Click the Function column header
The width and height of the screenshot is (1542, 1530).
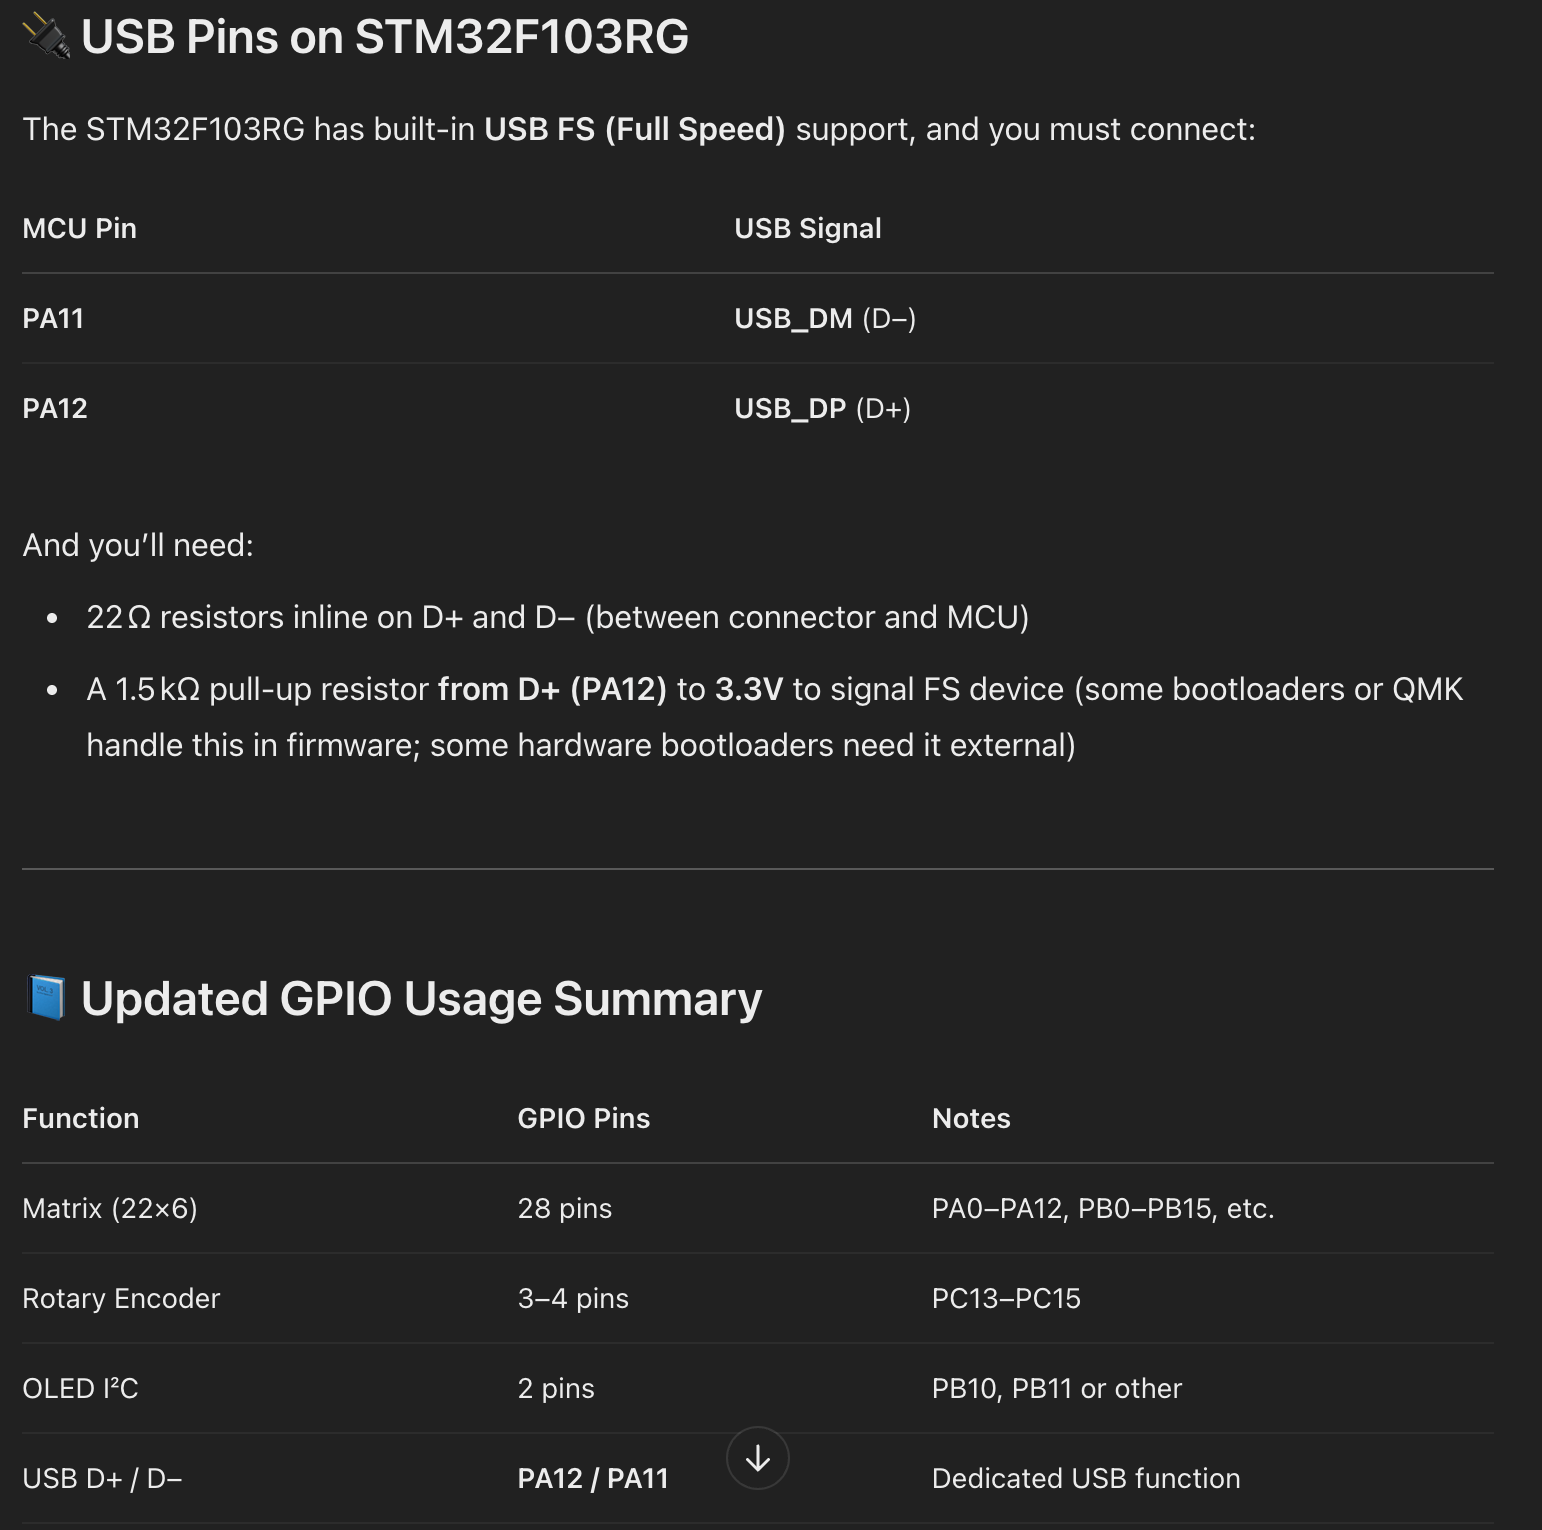[x=81, y=1119]
